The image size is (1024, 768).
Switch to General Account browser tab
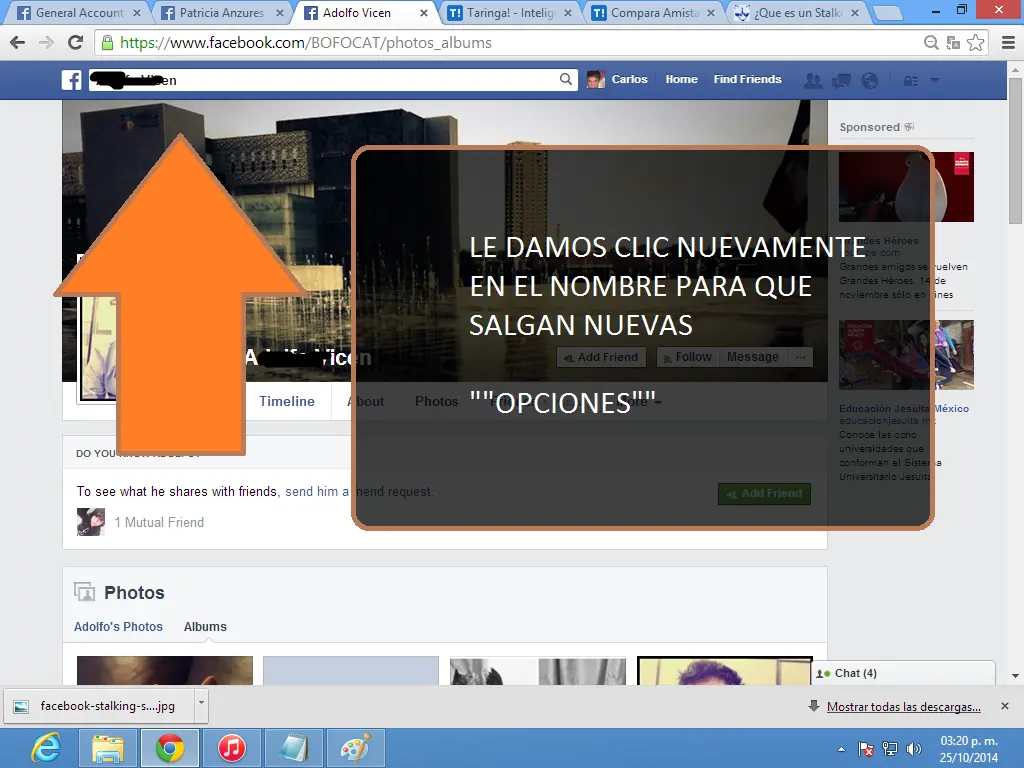click(77, 12)
